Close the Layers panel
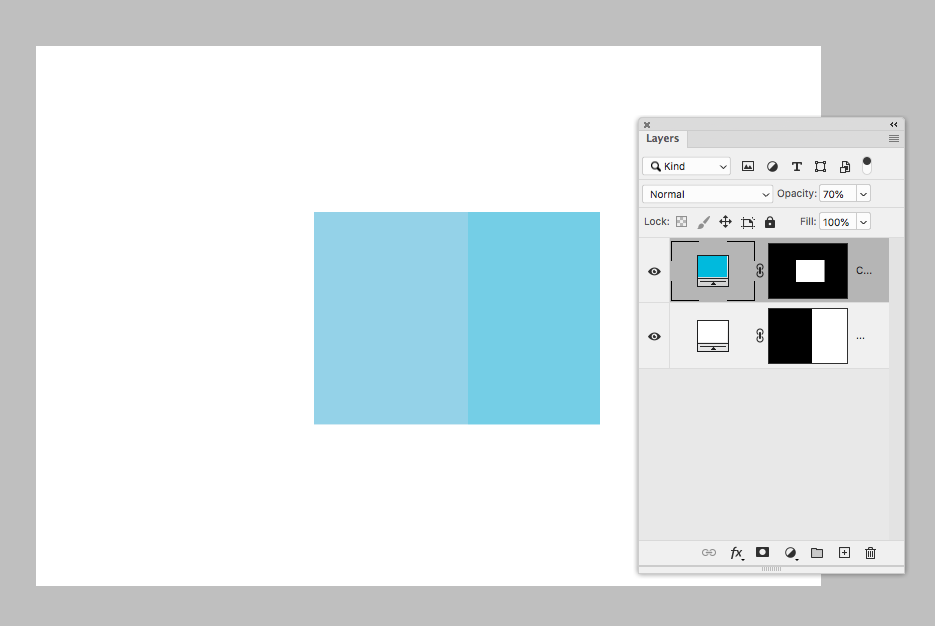This screenshot has width=935, height=626. [647, 125]
